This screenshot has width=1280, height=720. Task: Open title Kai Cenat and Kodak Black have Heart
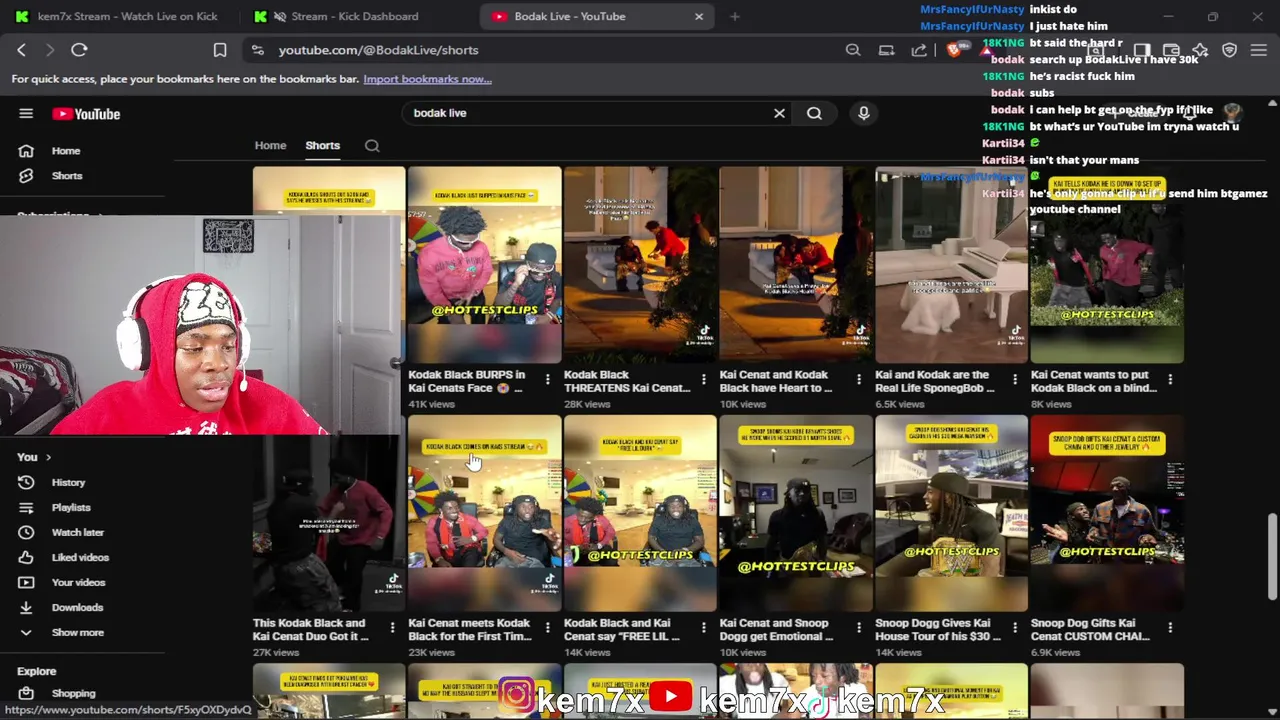[x=776, y=381]
